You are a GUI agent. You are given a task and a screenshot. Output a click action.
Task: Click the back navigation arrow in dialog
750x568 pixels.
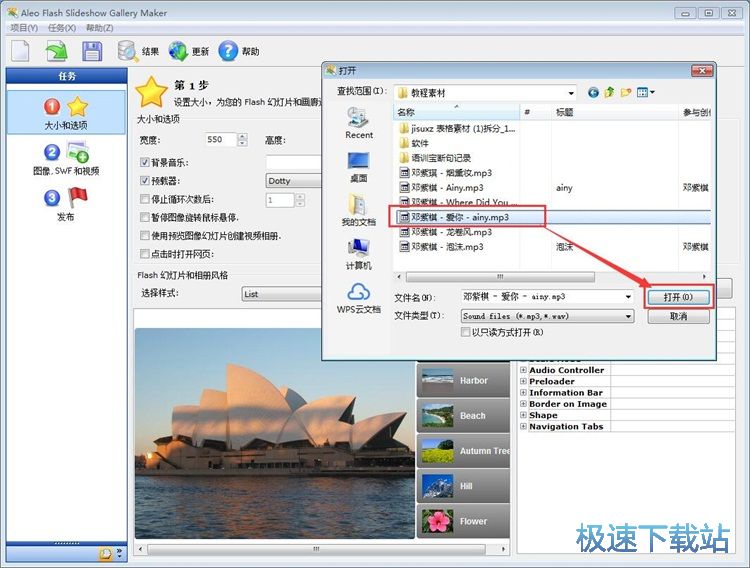[x=593, y=92]
